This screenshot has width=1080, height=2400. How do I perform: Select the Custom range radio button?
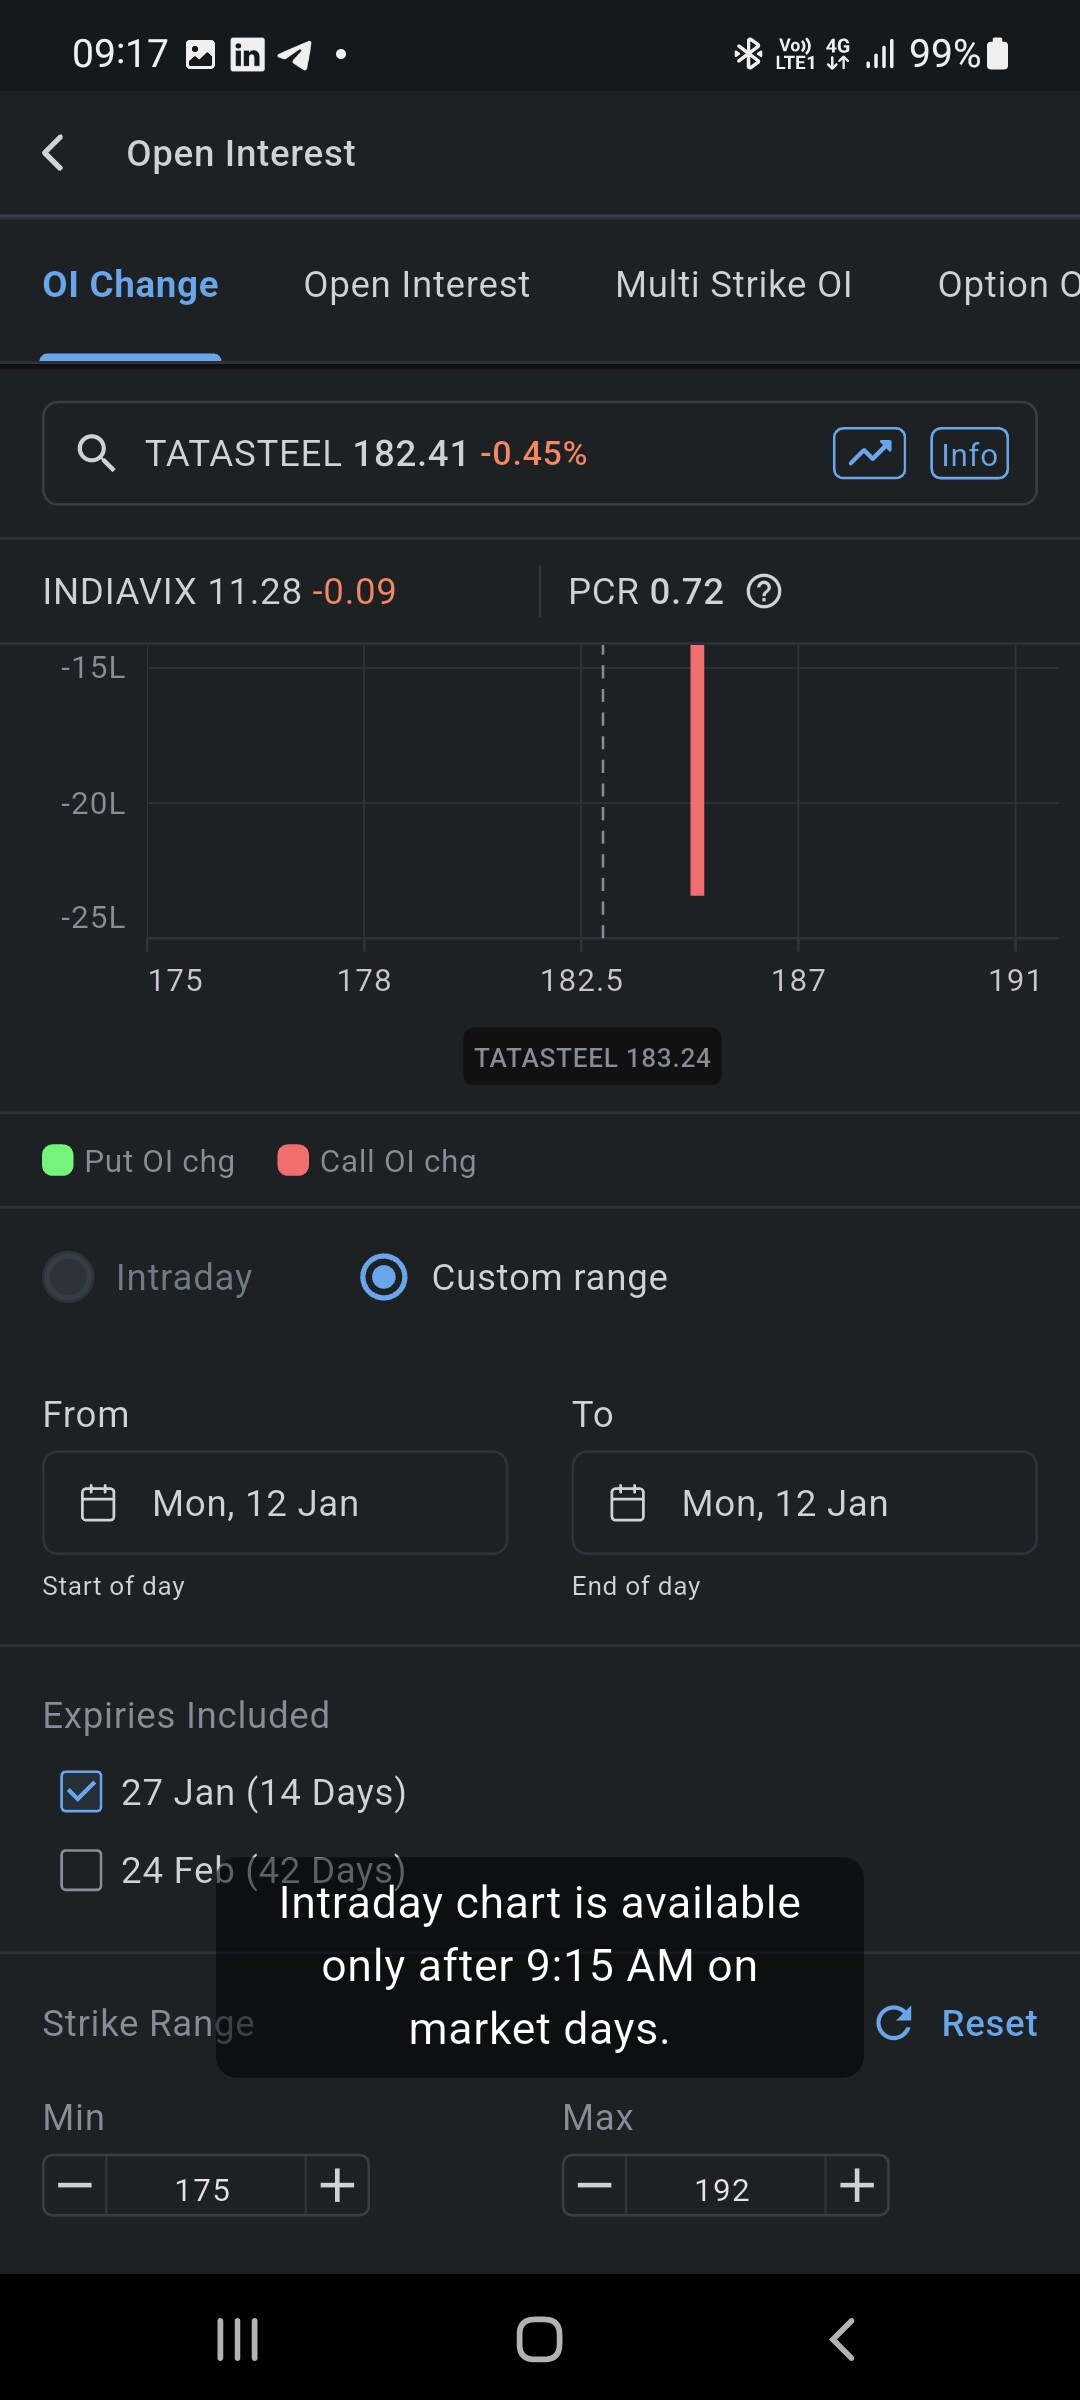pyautogui.click(x=384, y=1277)
